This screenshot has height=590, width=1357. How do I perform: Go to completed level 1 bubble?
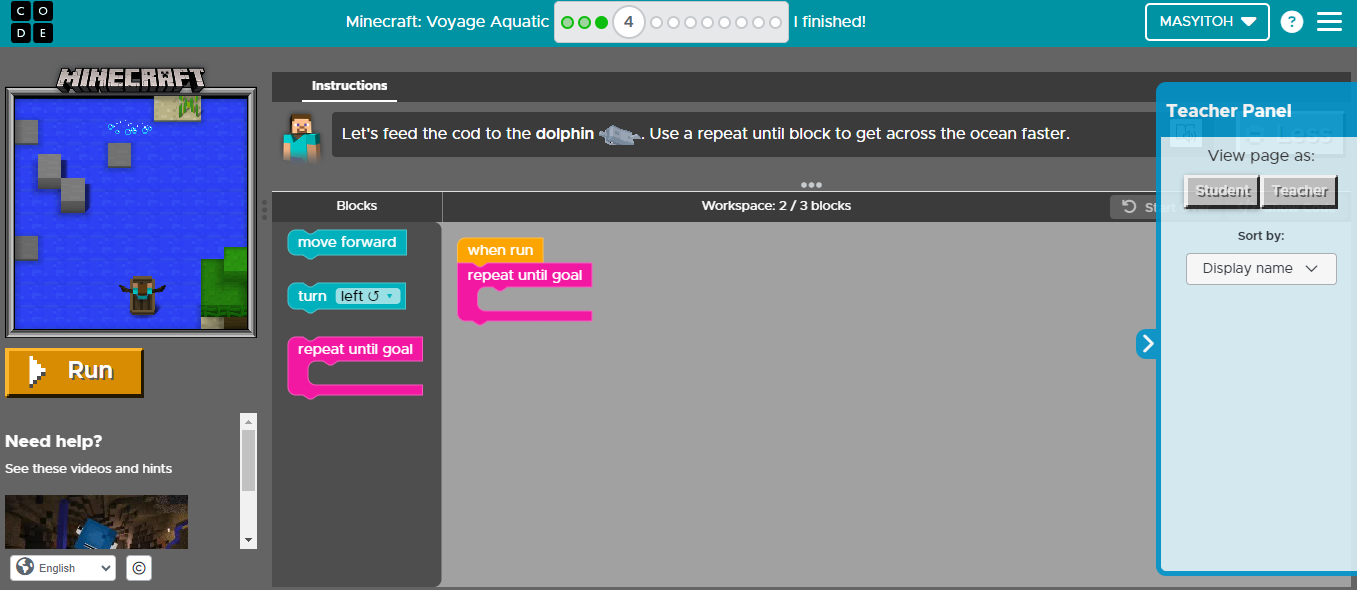pyautogui.click(x=568, y=22)
